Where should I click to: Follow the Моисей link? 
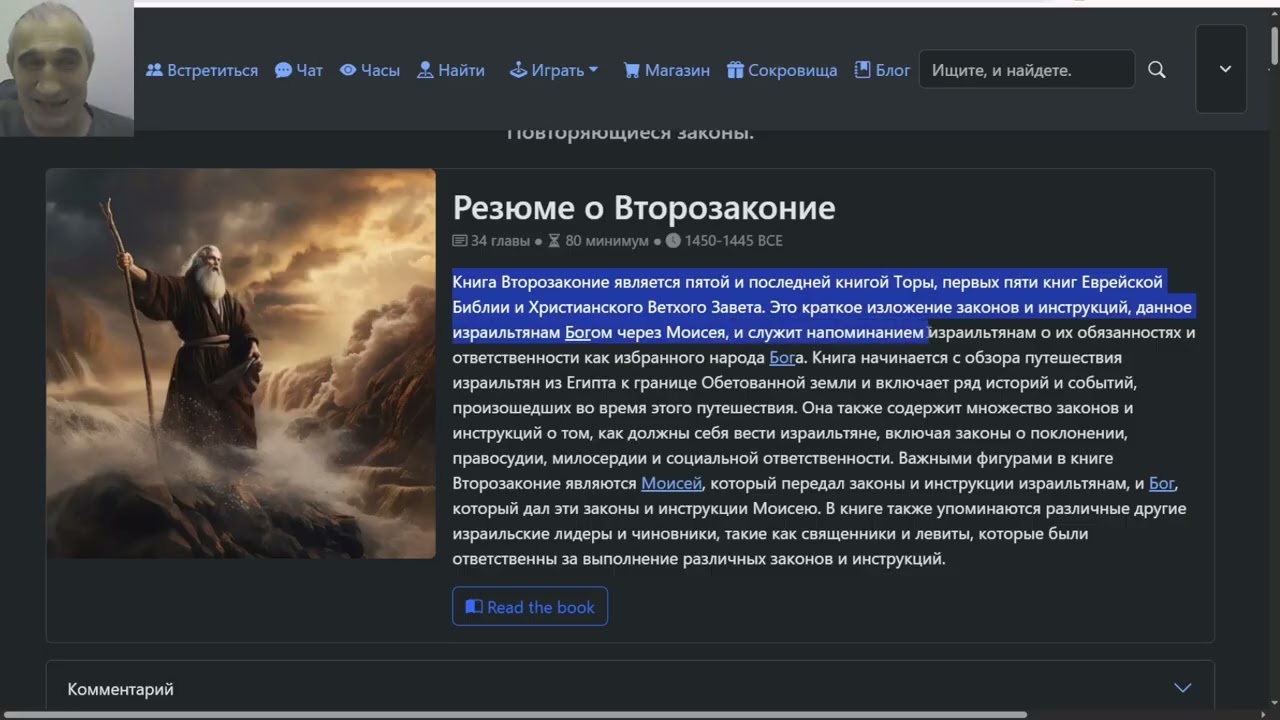point(672,483)
